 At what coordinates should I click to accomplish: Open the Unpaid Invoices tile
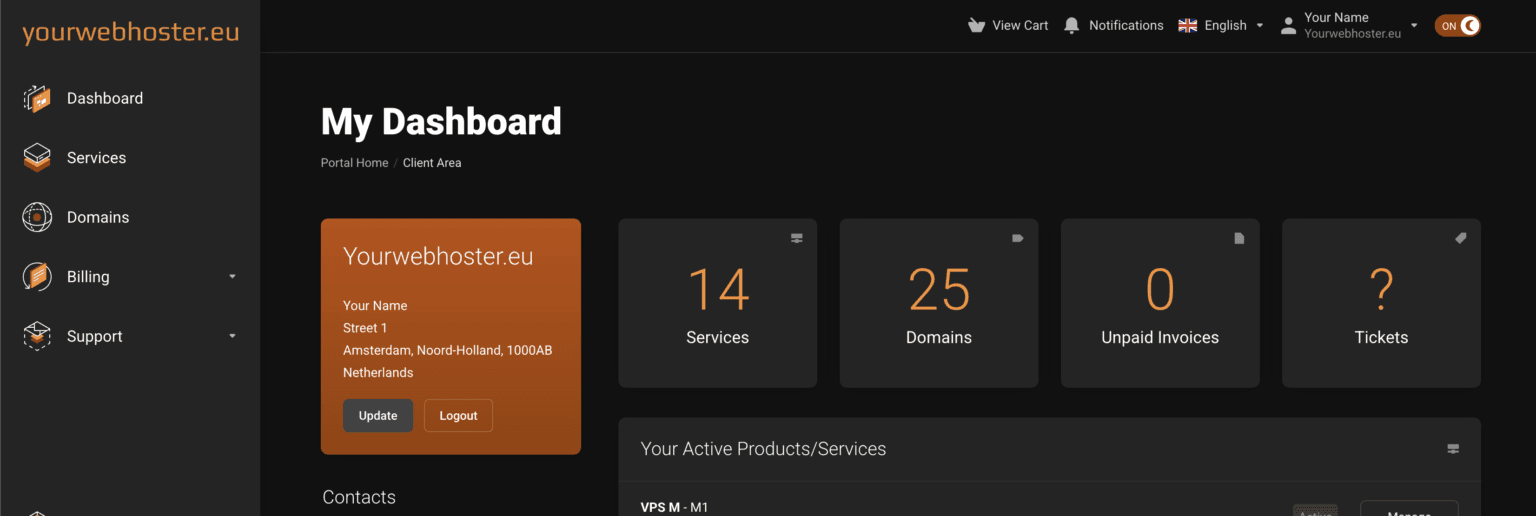(x=1159, y=303)
